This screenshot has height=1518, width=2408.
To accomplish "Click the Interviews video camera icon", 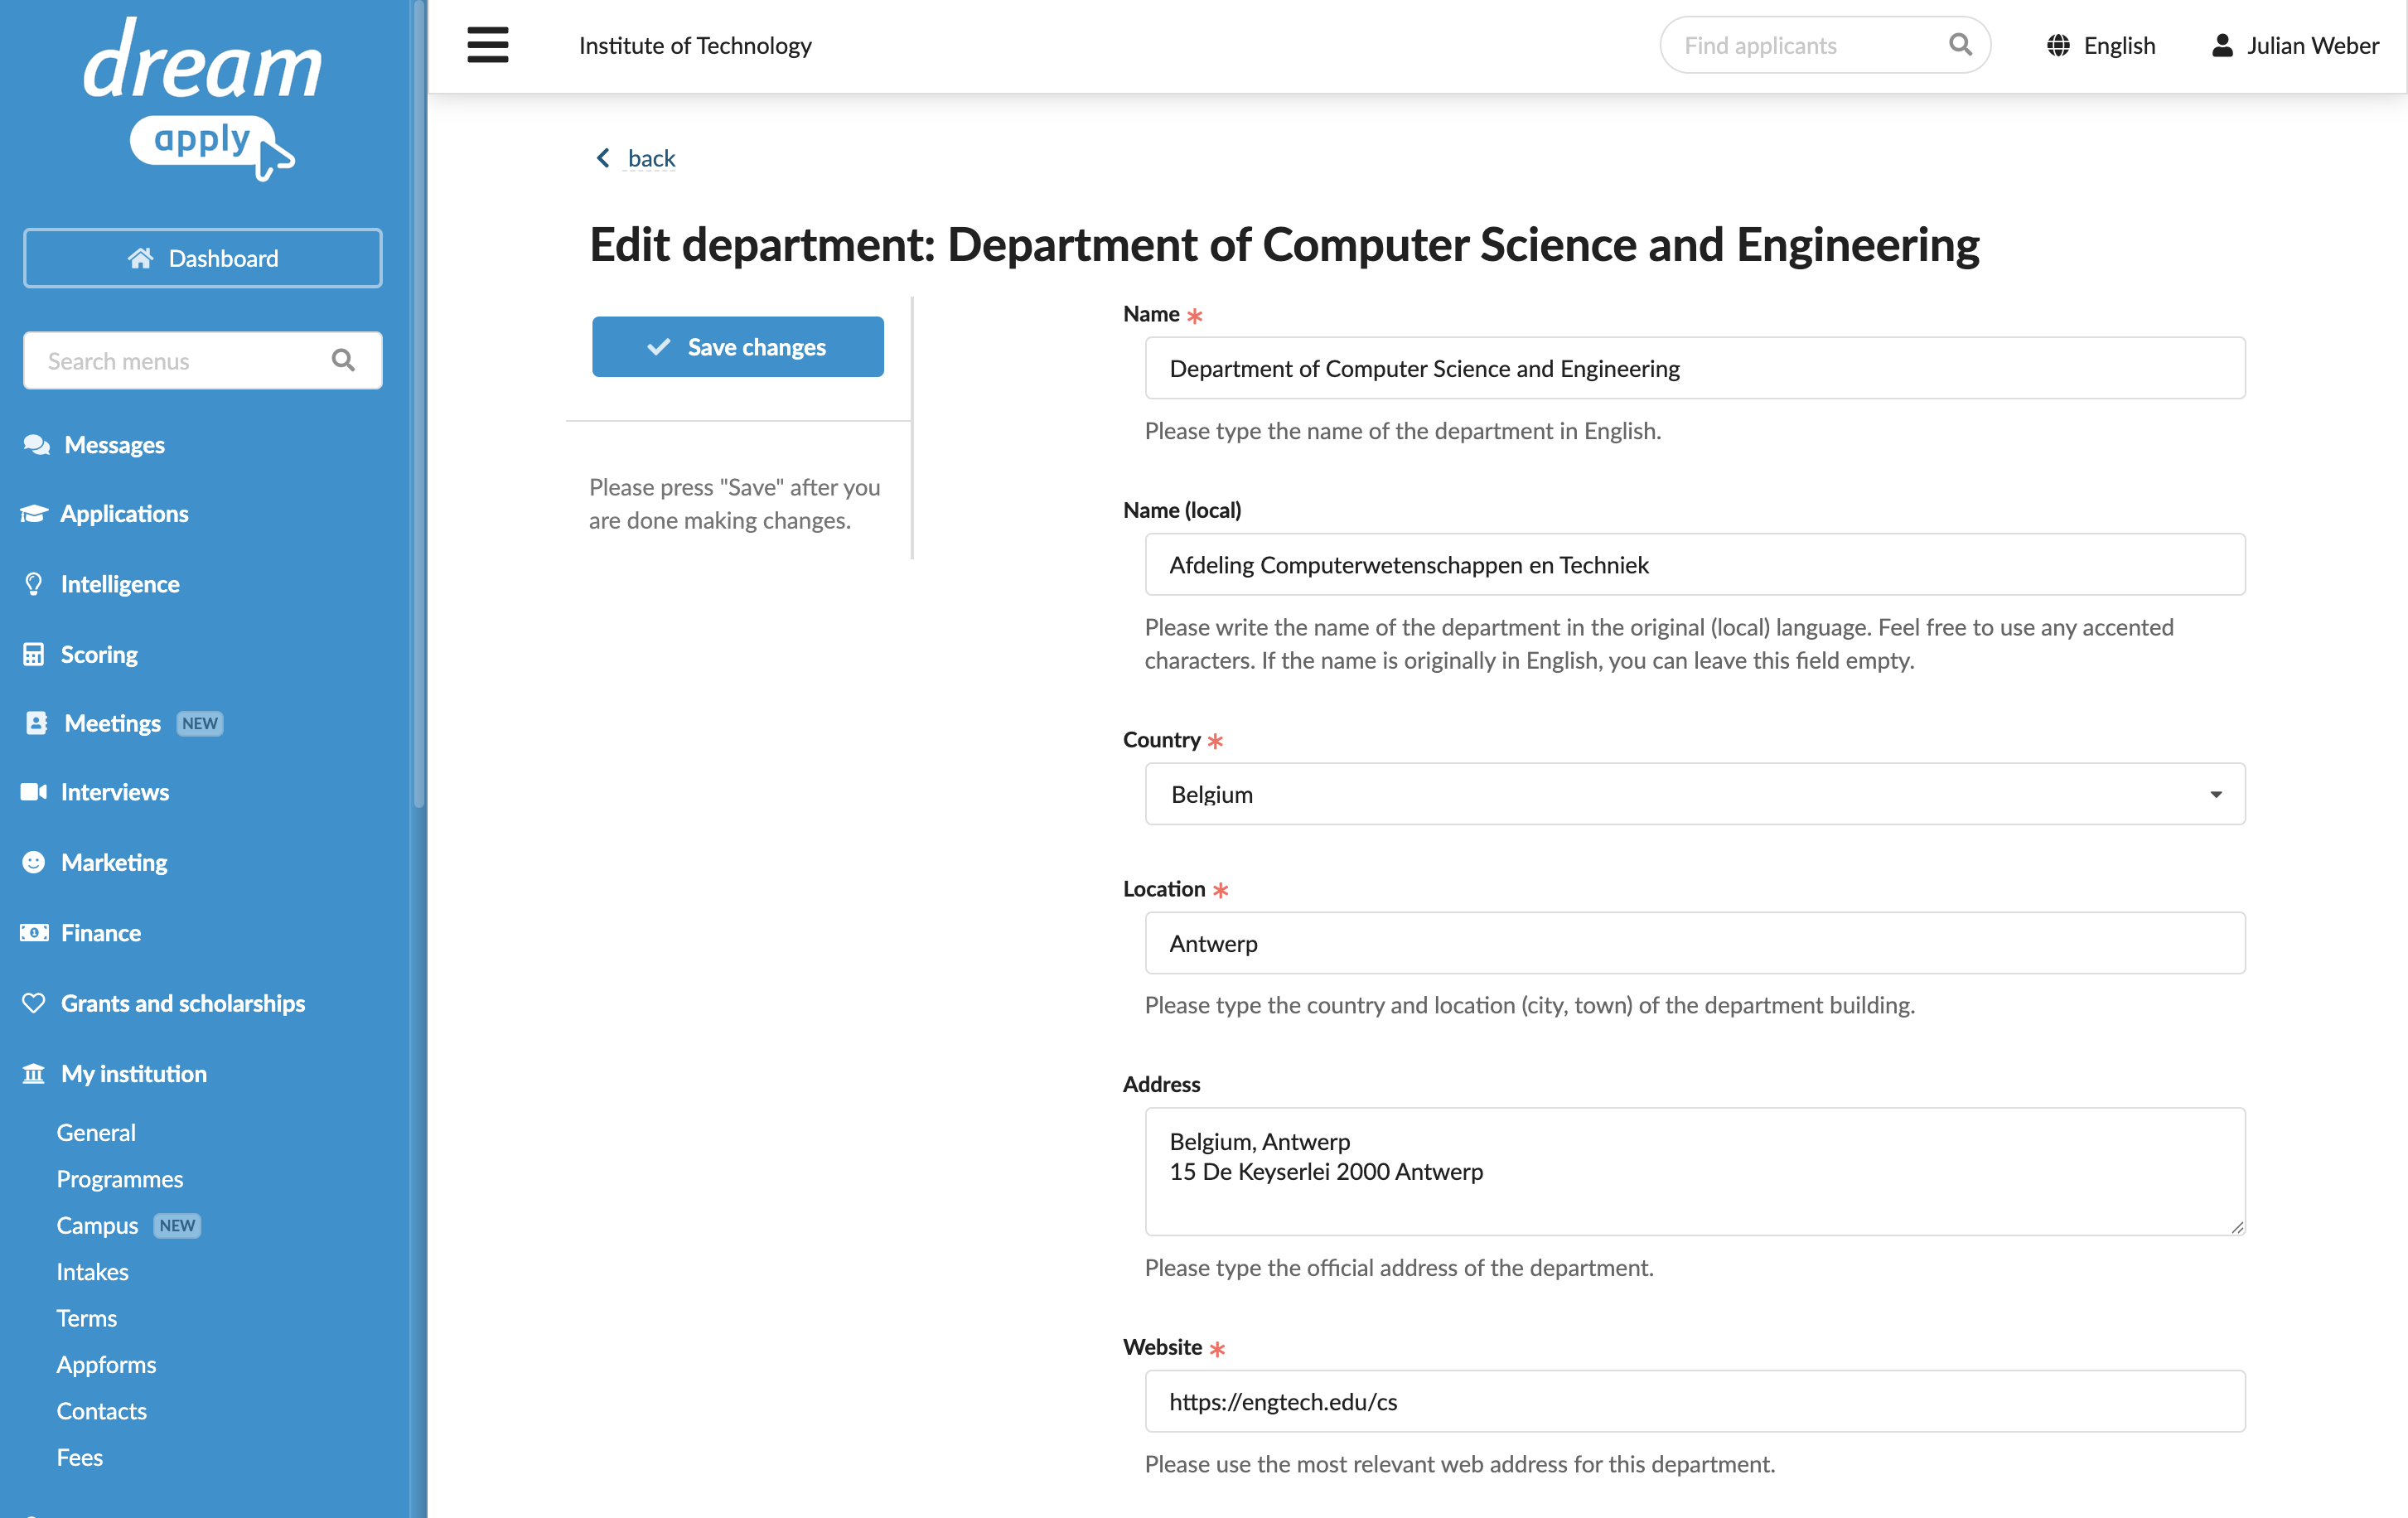I will click(34, 792).
